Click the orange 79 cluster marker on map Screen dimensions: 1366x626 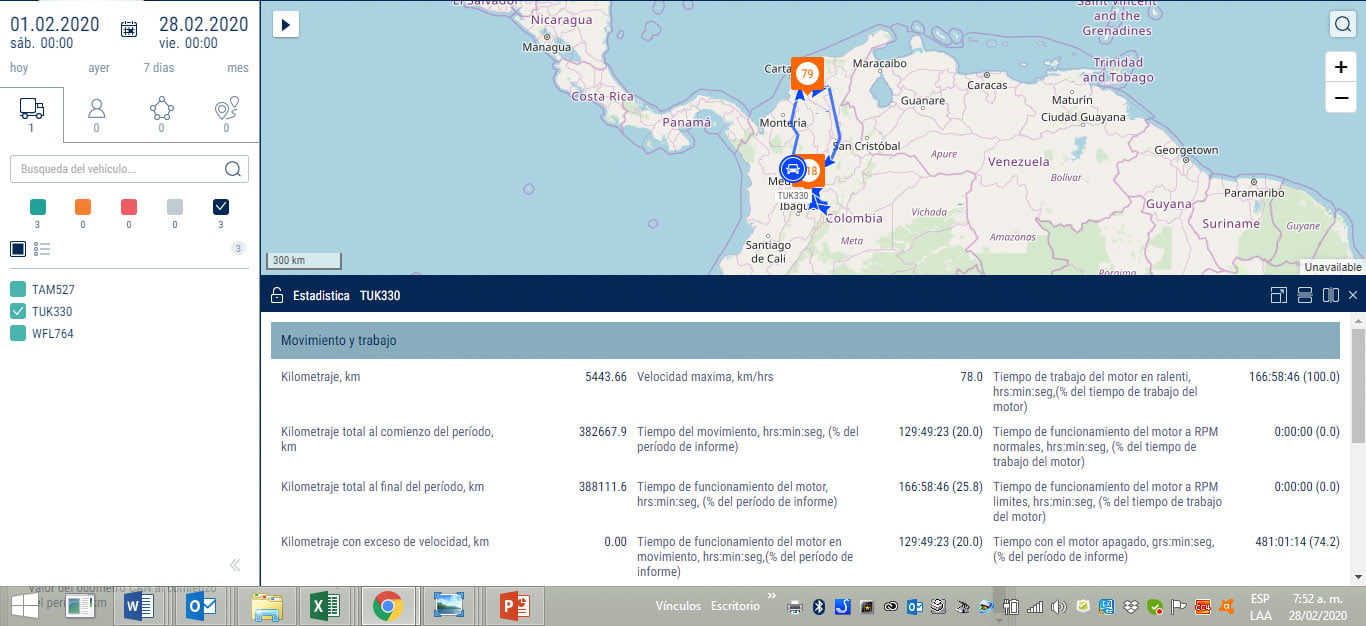806,74
